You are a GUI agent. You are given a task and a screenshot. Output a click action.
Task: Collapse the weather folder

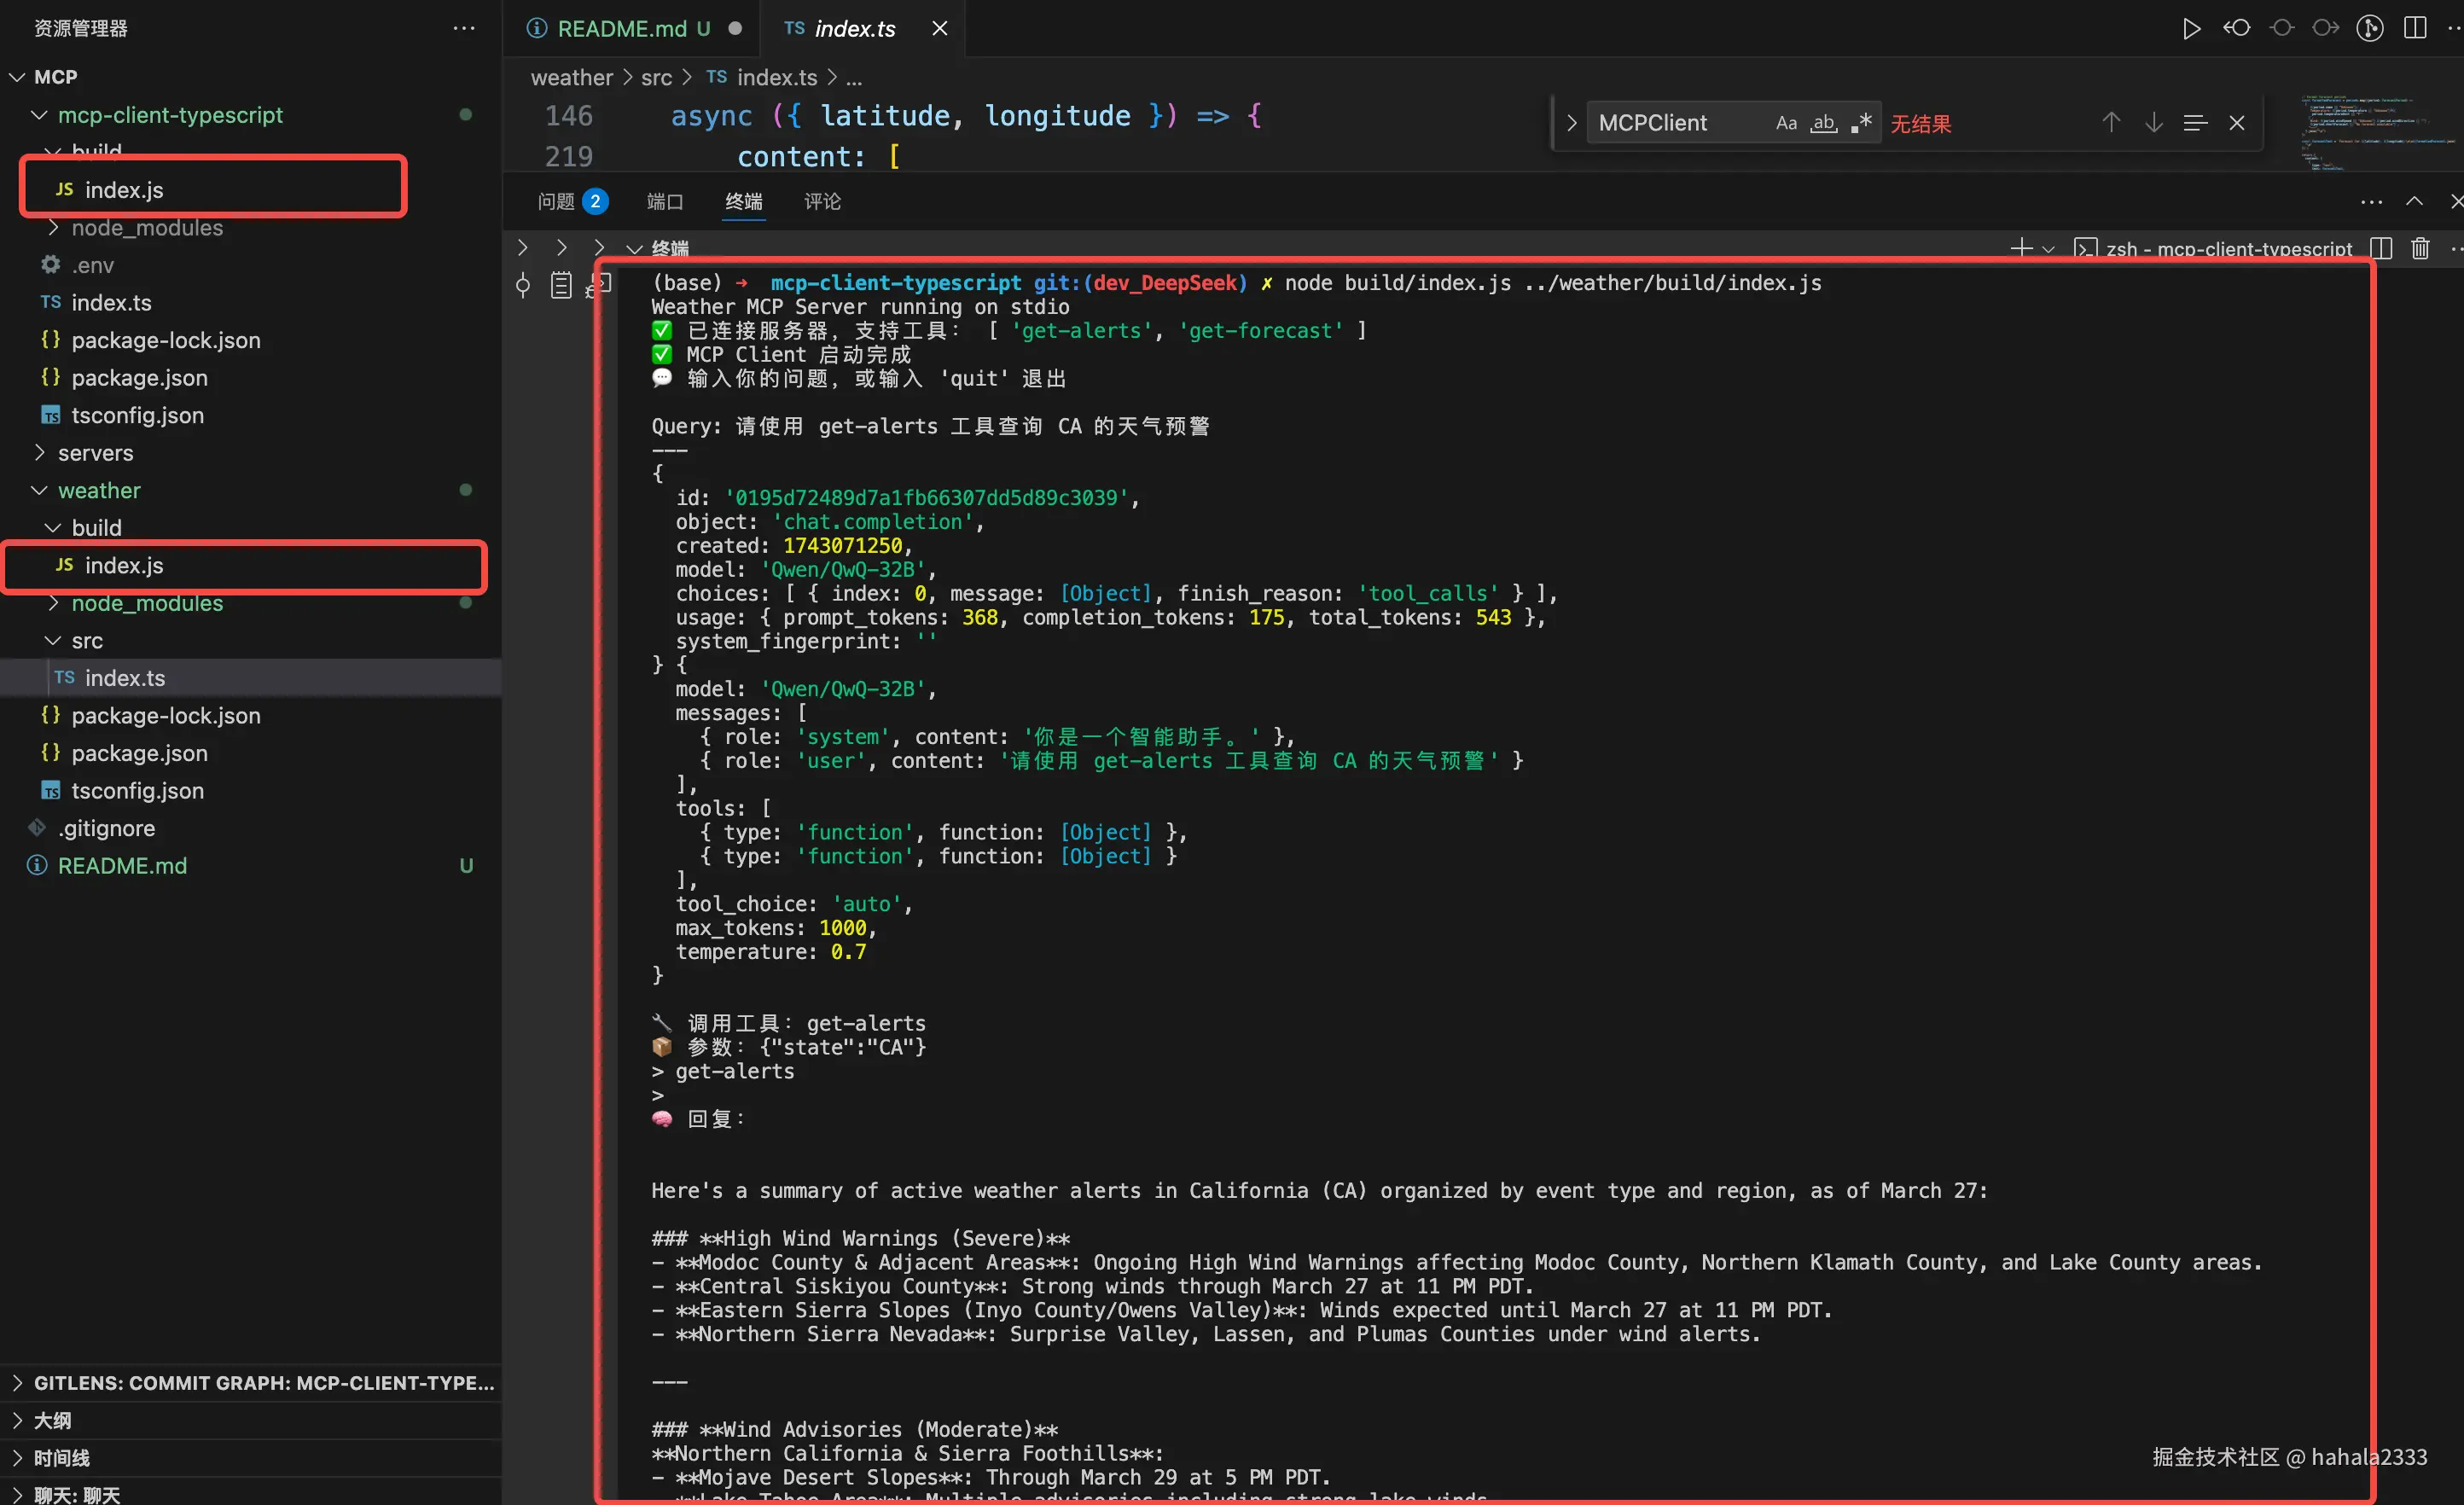click(x=98, y=490)
